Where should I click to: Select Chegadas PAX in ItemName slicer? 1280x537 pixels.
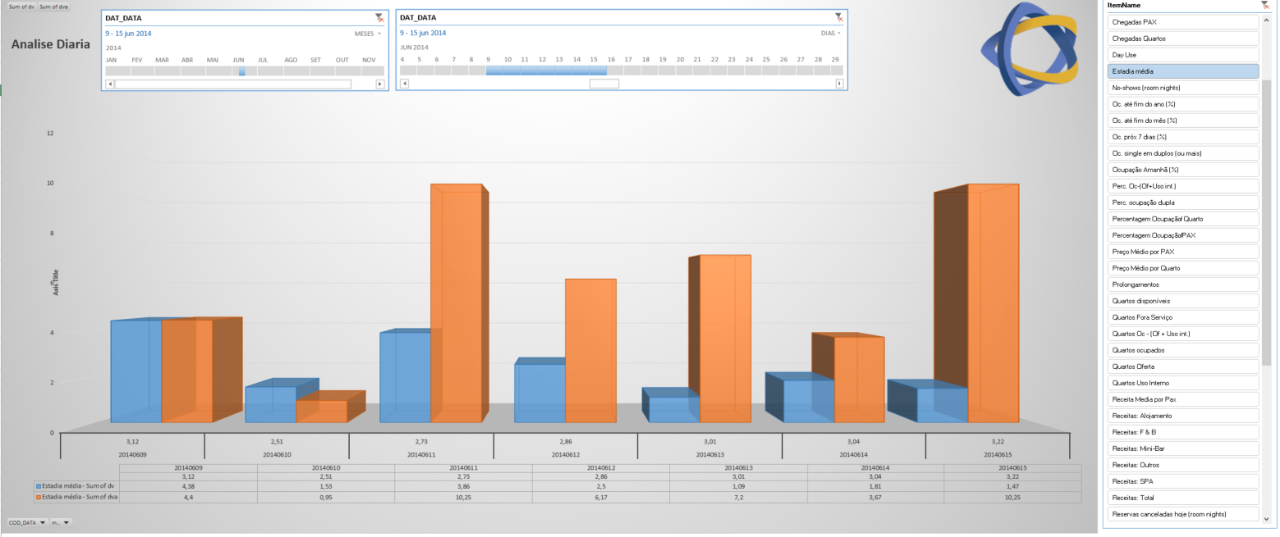pos(1182,22)
